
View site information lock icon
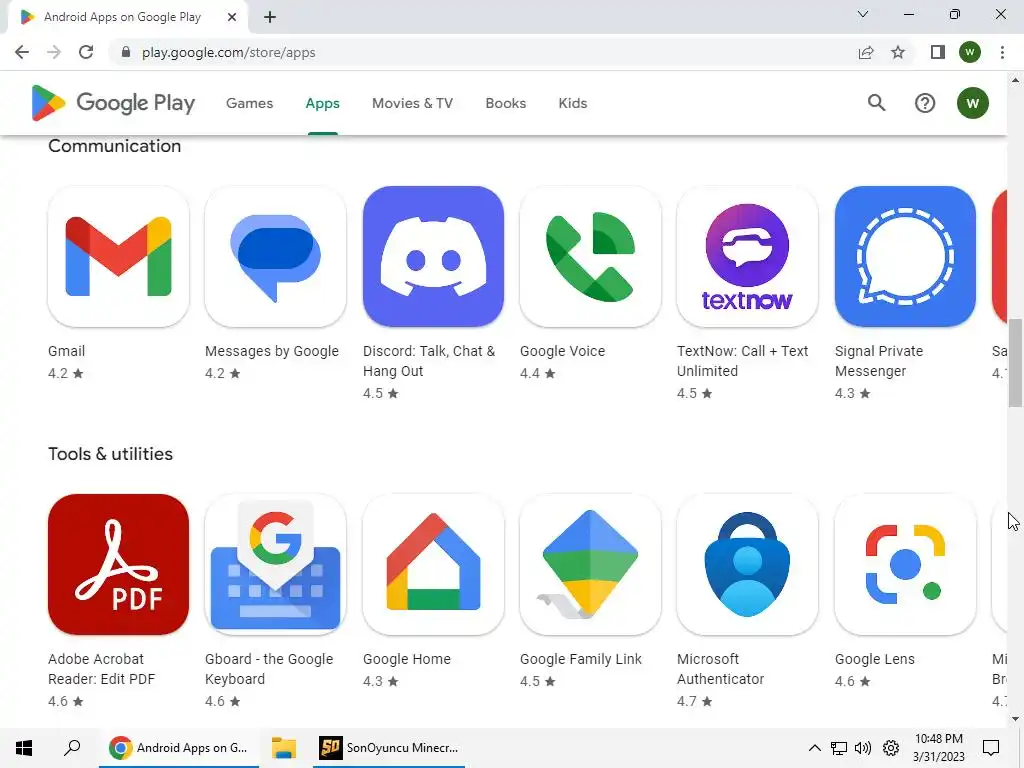(126, 52)
